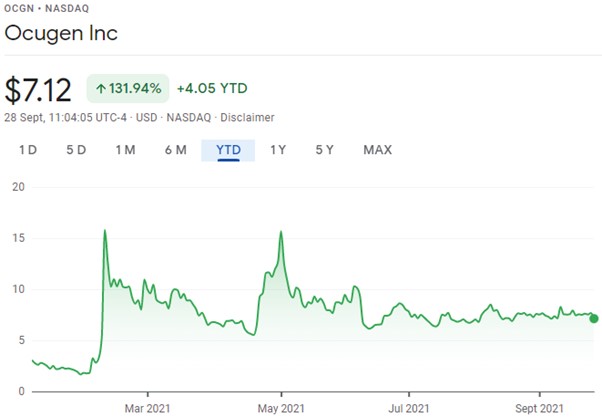Open the Disclaimer link
This screenshot has width=602, height=417.
click(247, 117)
